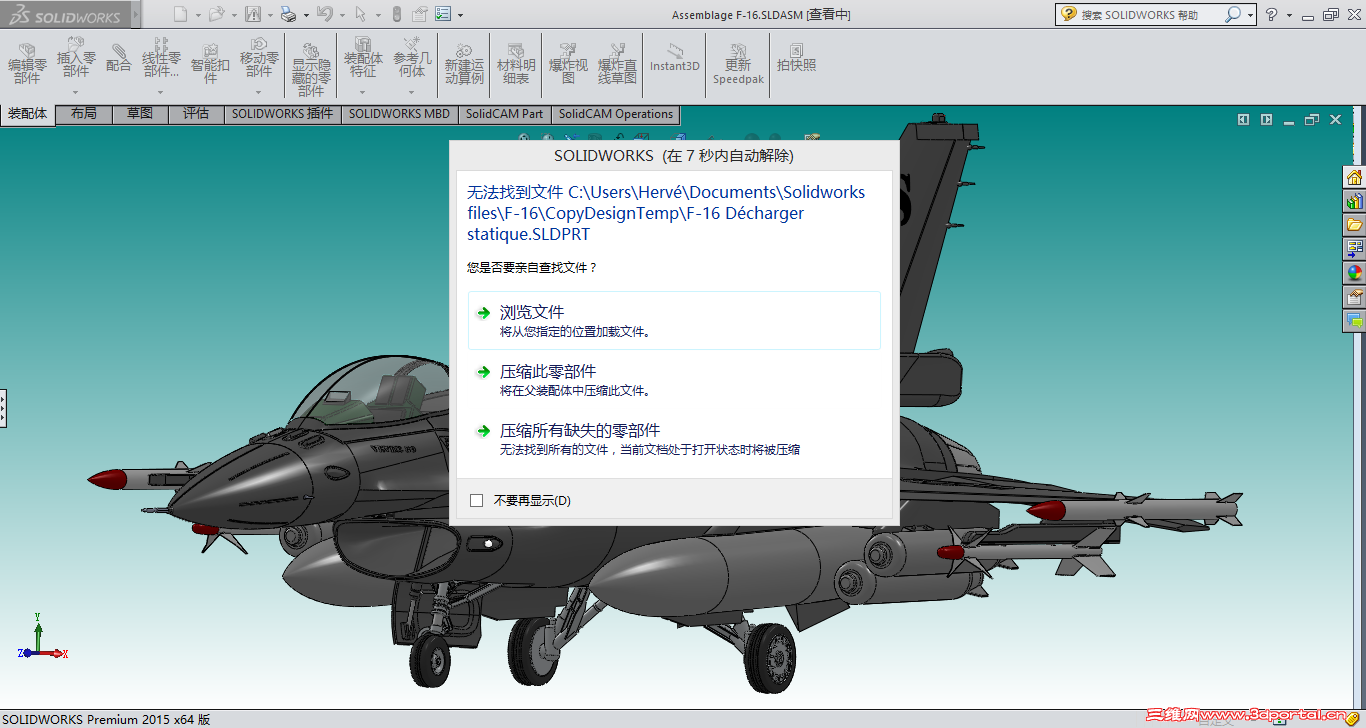1366x728 pixels.
Task: Open SOLIDWORKS Resources home icon in task pane
Action: (x=1354, y=178)
